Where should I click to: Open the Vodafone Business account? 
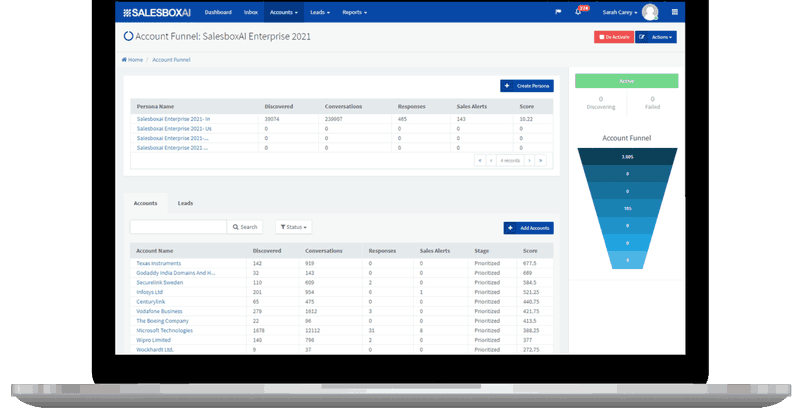click(159, 311)
